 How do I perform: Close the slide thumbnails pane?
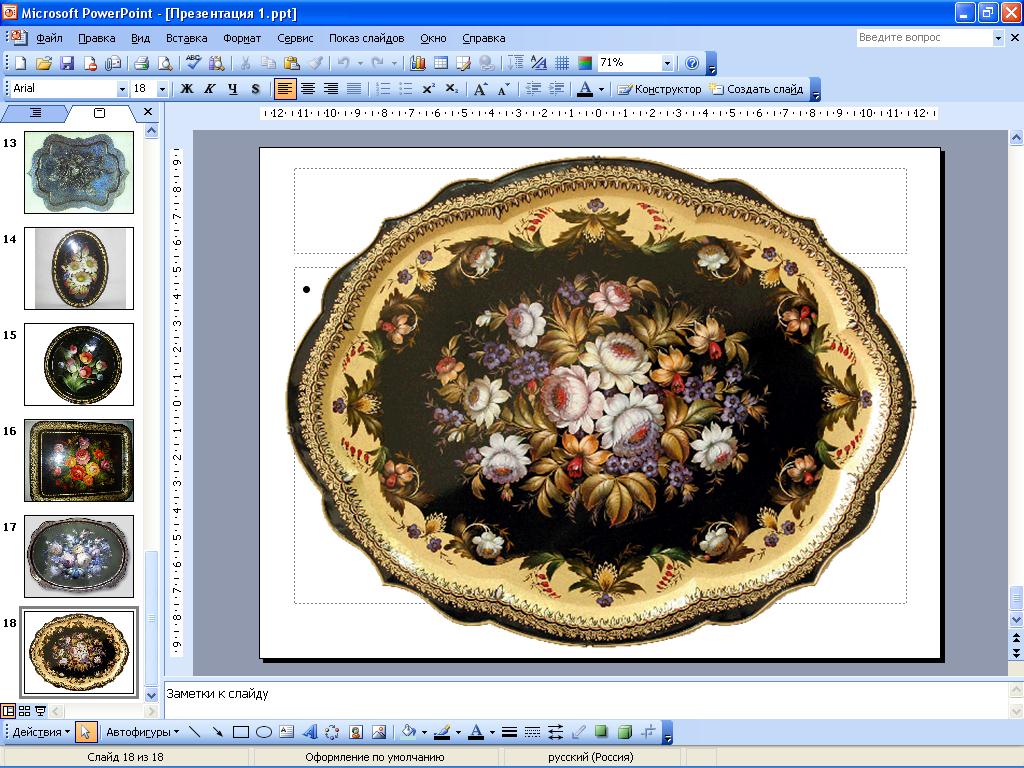coord(148,112)
